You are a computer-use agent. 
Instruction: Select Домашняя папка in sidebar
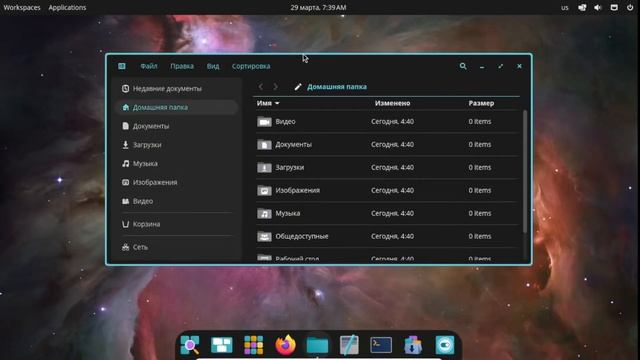click(177, 107)
